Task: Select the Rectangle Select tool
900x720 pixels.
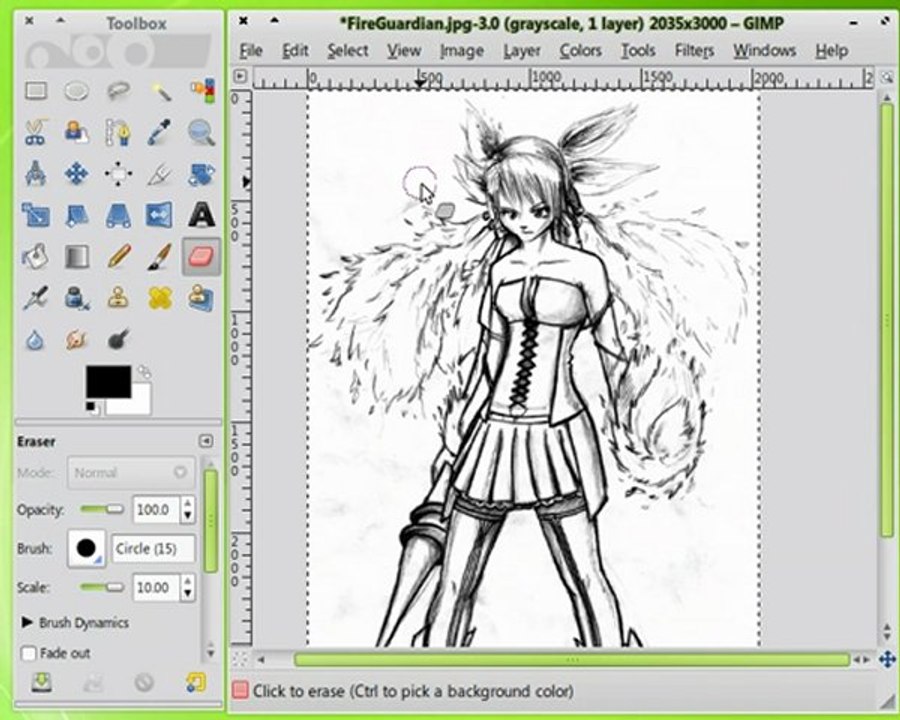Action: 36,91
